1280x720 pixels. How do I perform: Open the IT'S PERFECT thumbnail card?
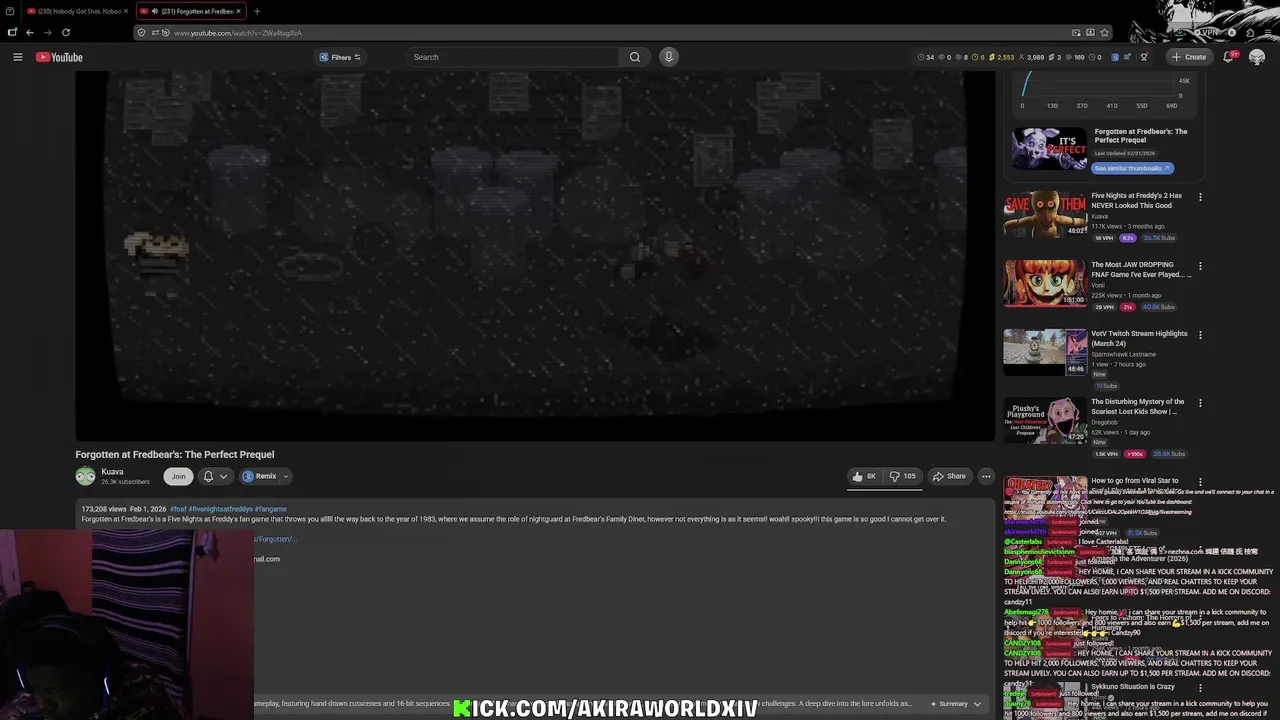[x=1049, y=149]
